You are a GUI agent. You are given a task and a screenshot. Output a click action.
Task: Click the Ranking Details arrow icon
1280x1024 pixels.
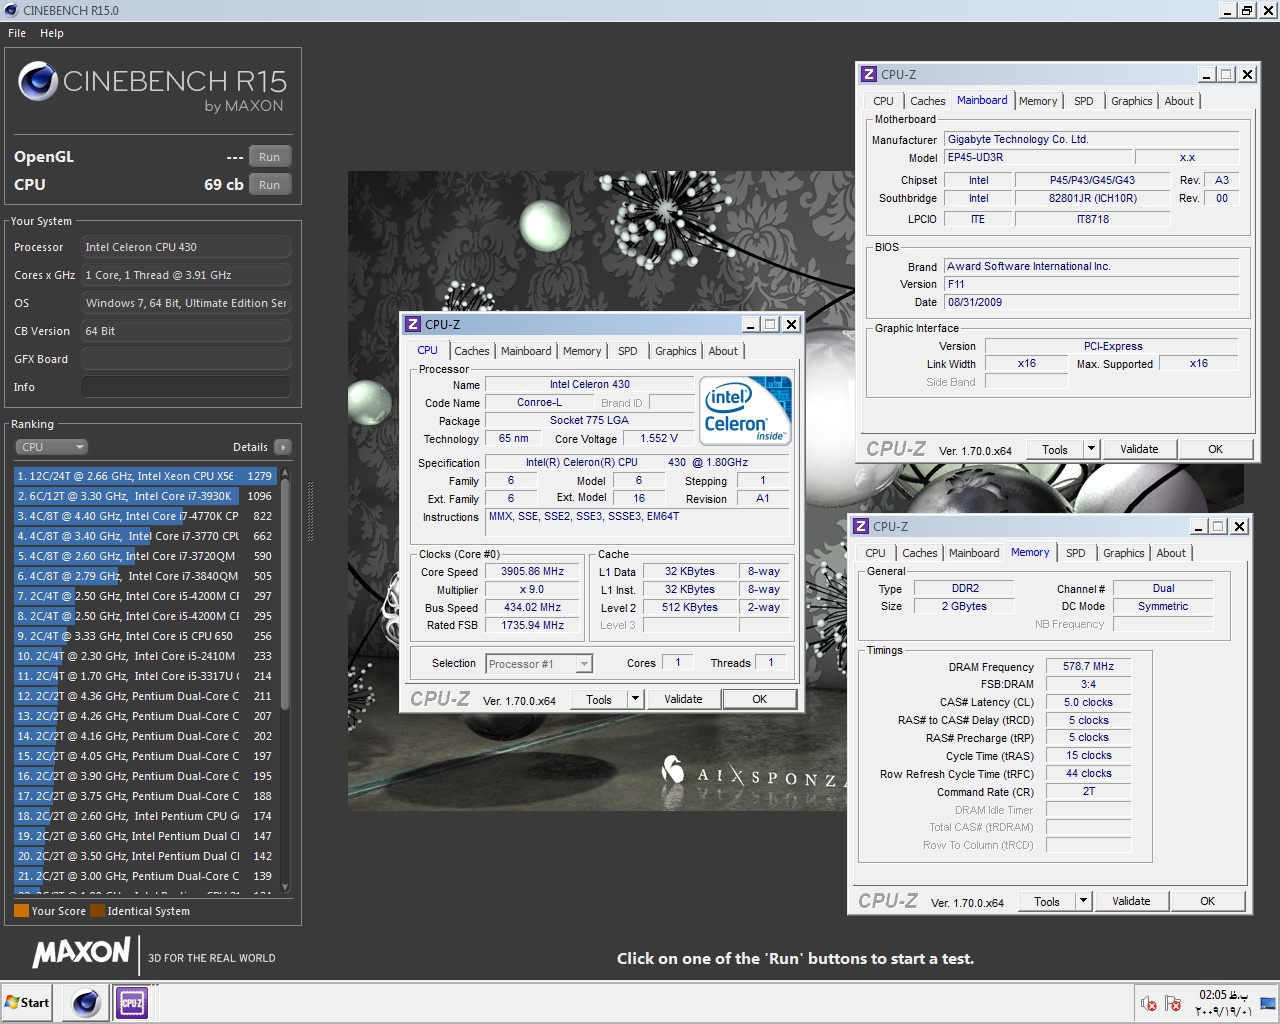click(283, 447)
